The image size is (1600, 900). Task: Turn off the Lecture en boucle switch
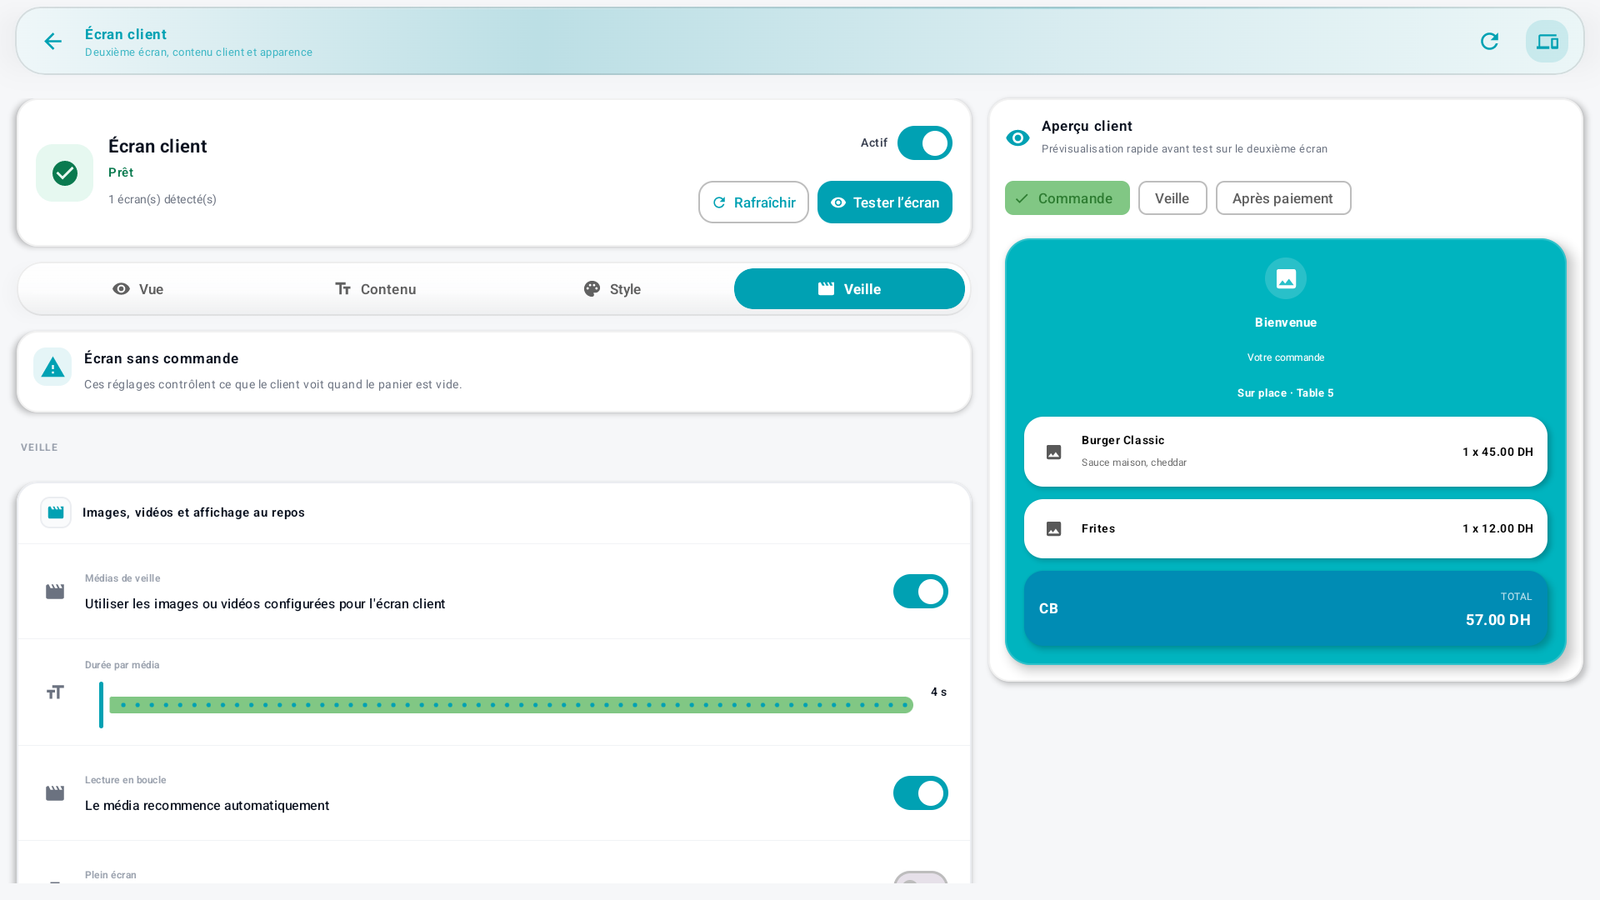(x=920, y=793)
